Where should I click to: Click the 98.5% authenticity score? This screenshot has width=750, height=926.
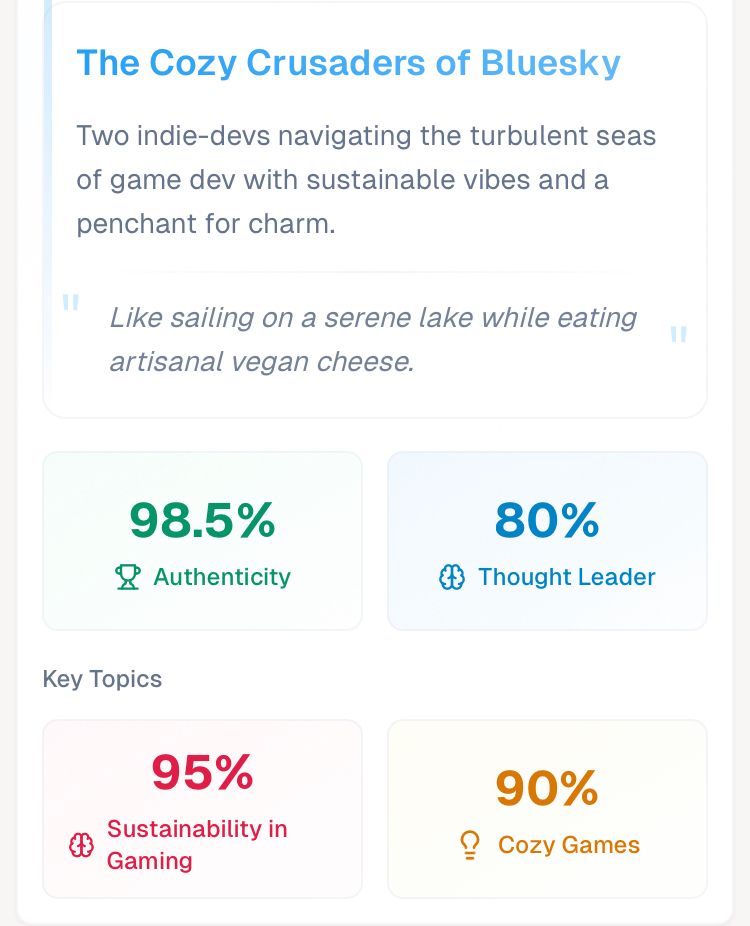pos(202,520)
